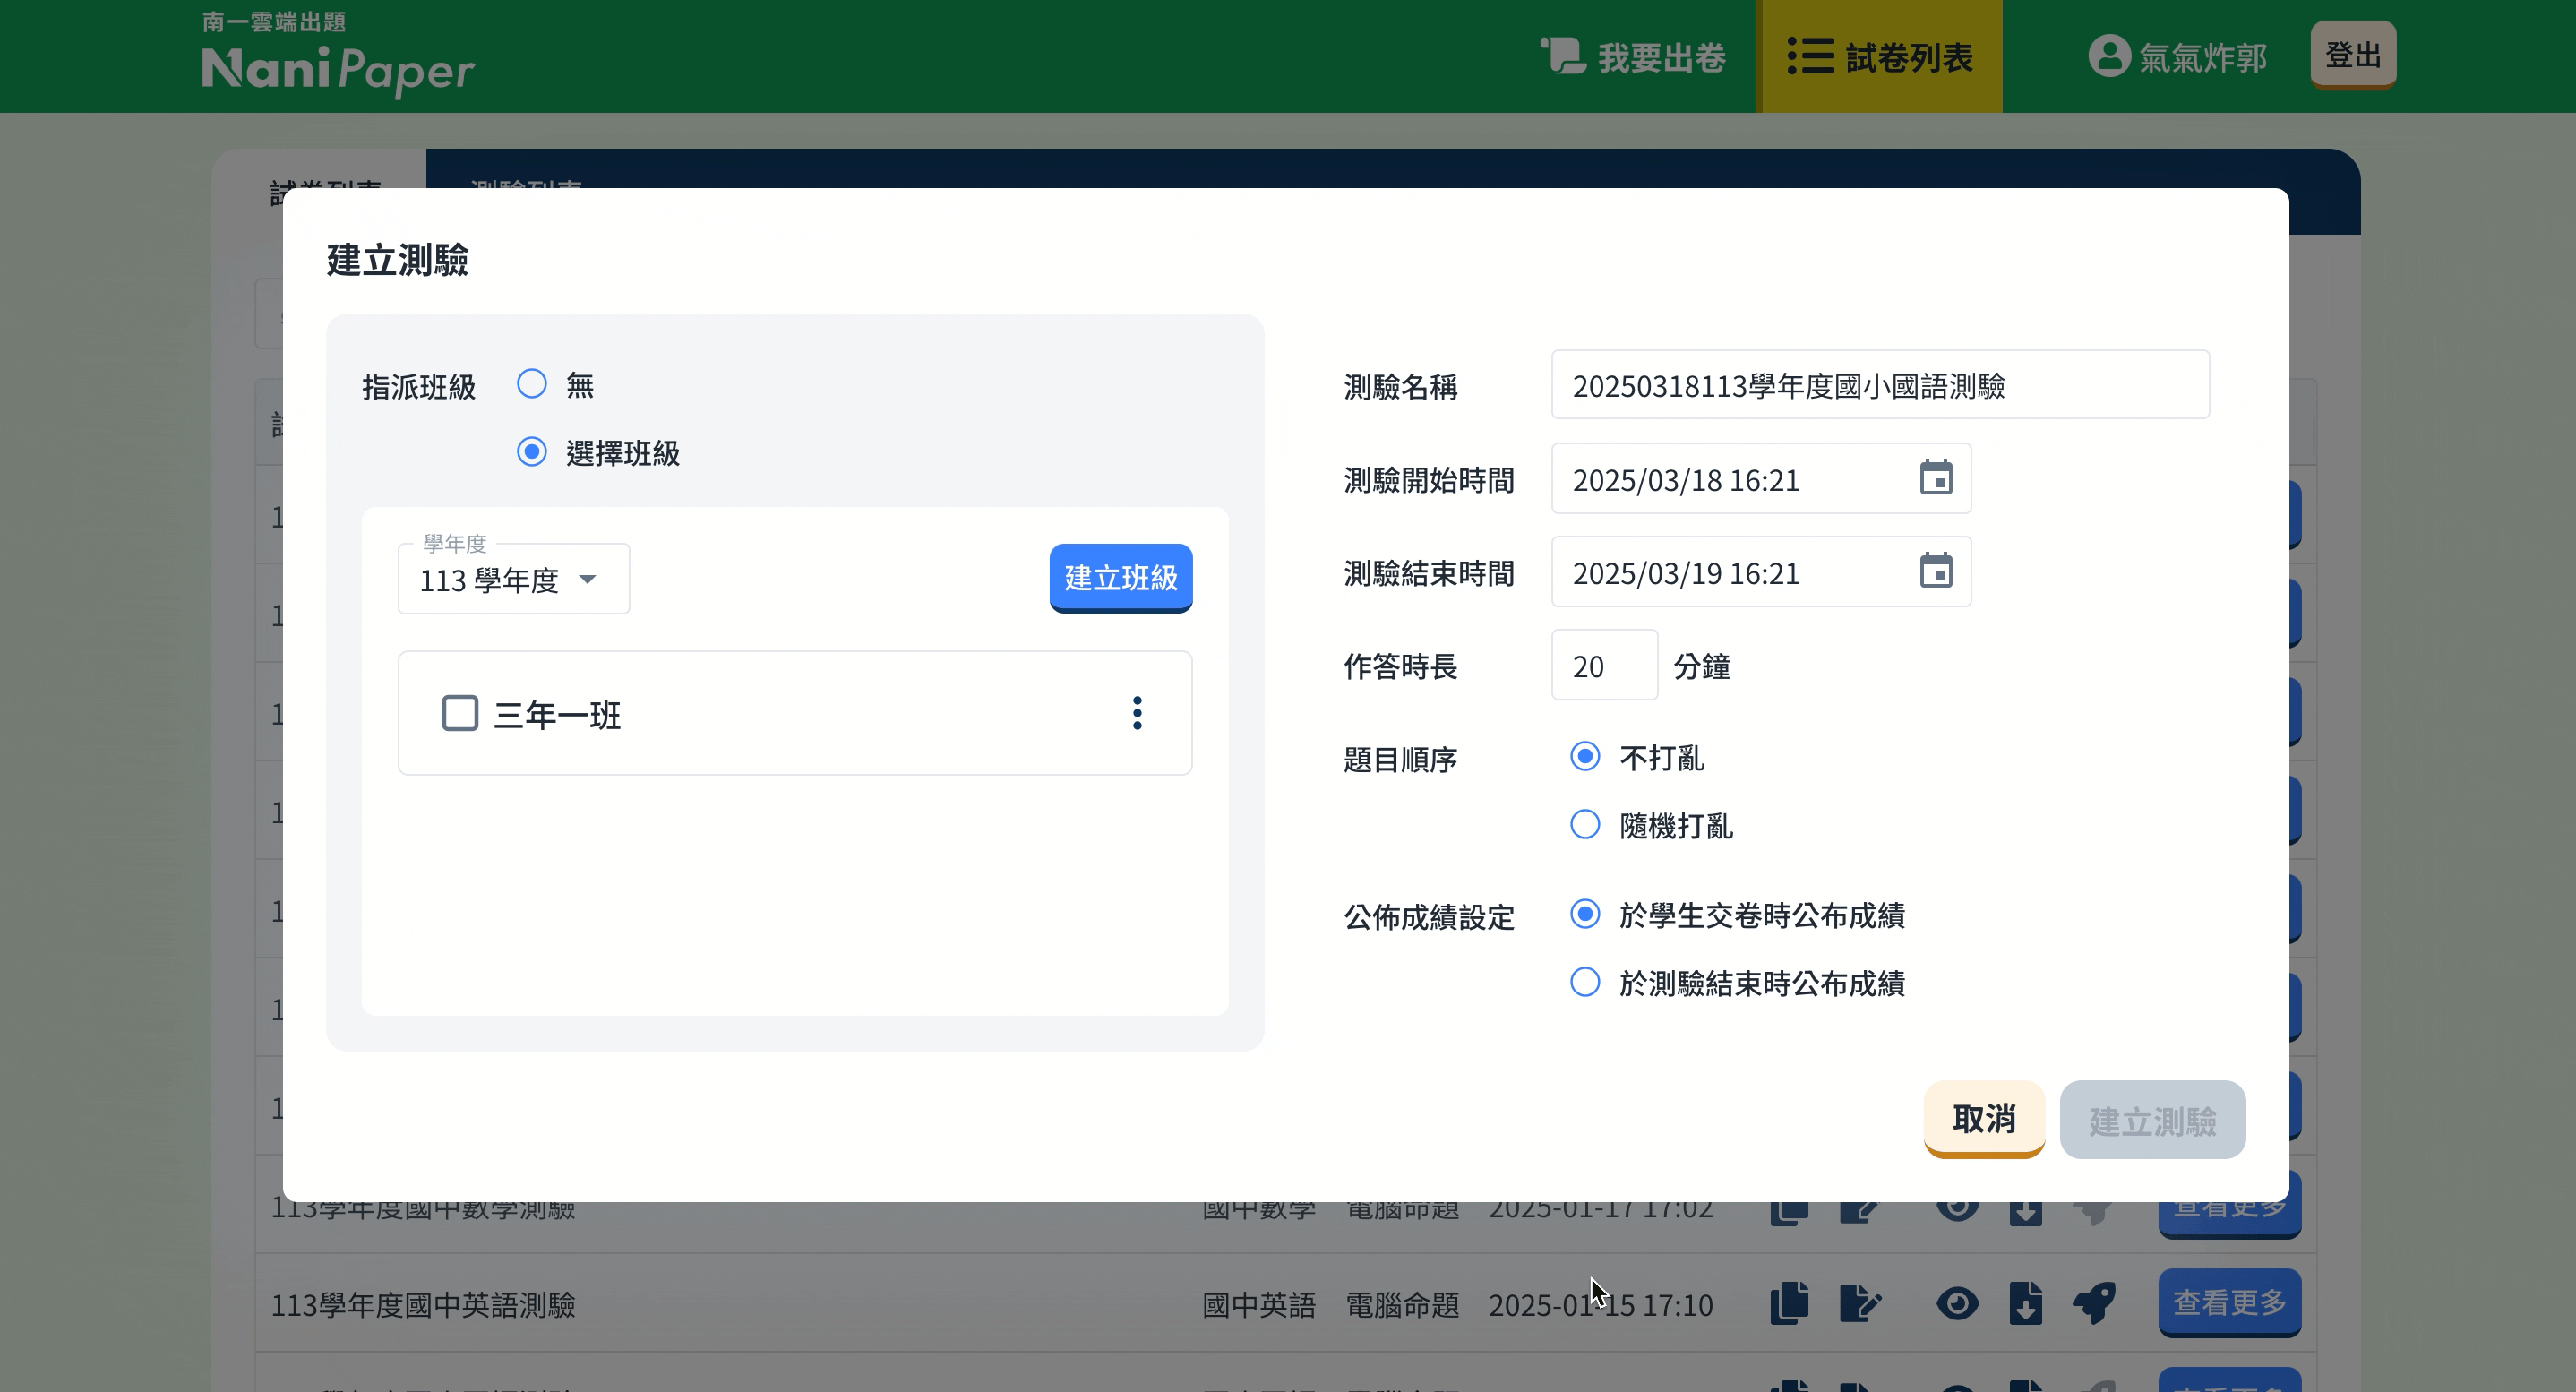Check the 三年一班 checkbox
Screen dimensions: 2576x1392
(460, 713)
